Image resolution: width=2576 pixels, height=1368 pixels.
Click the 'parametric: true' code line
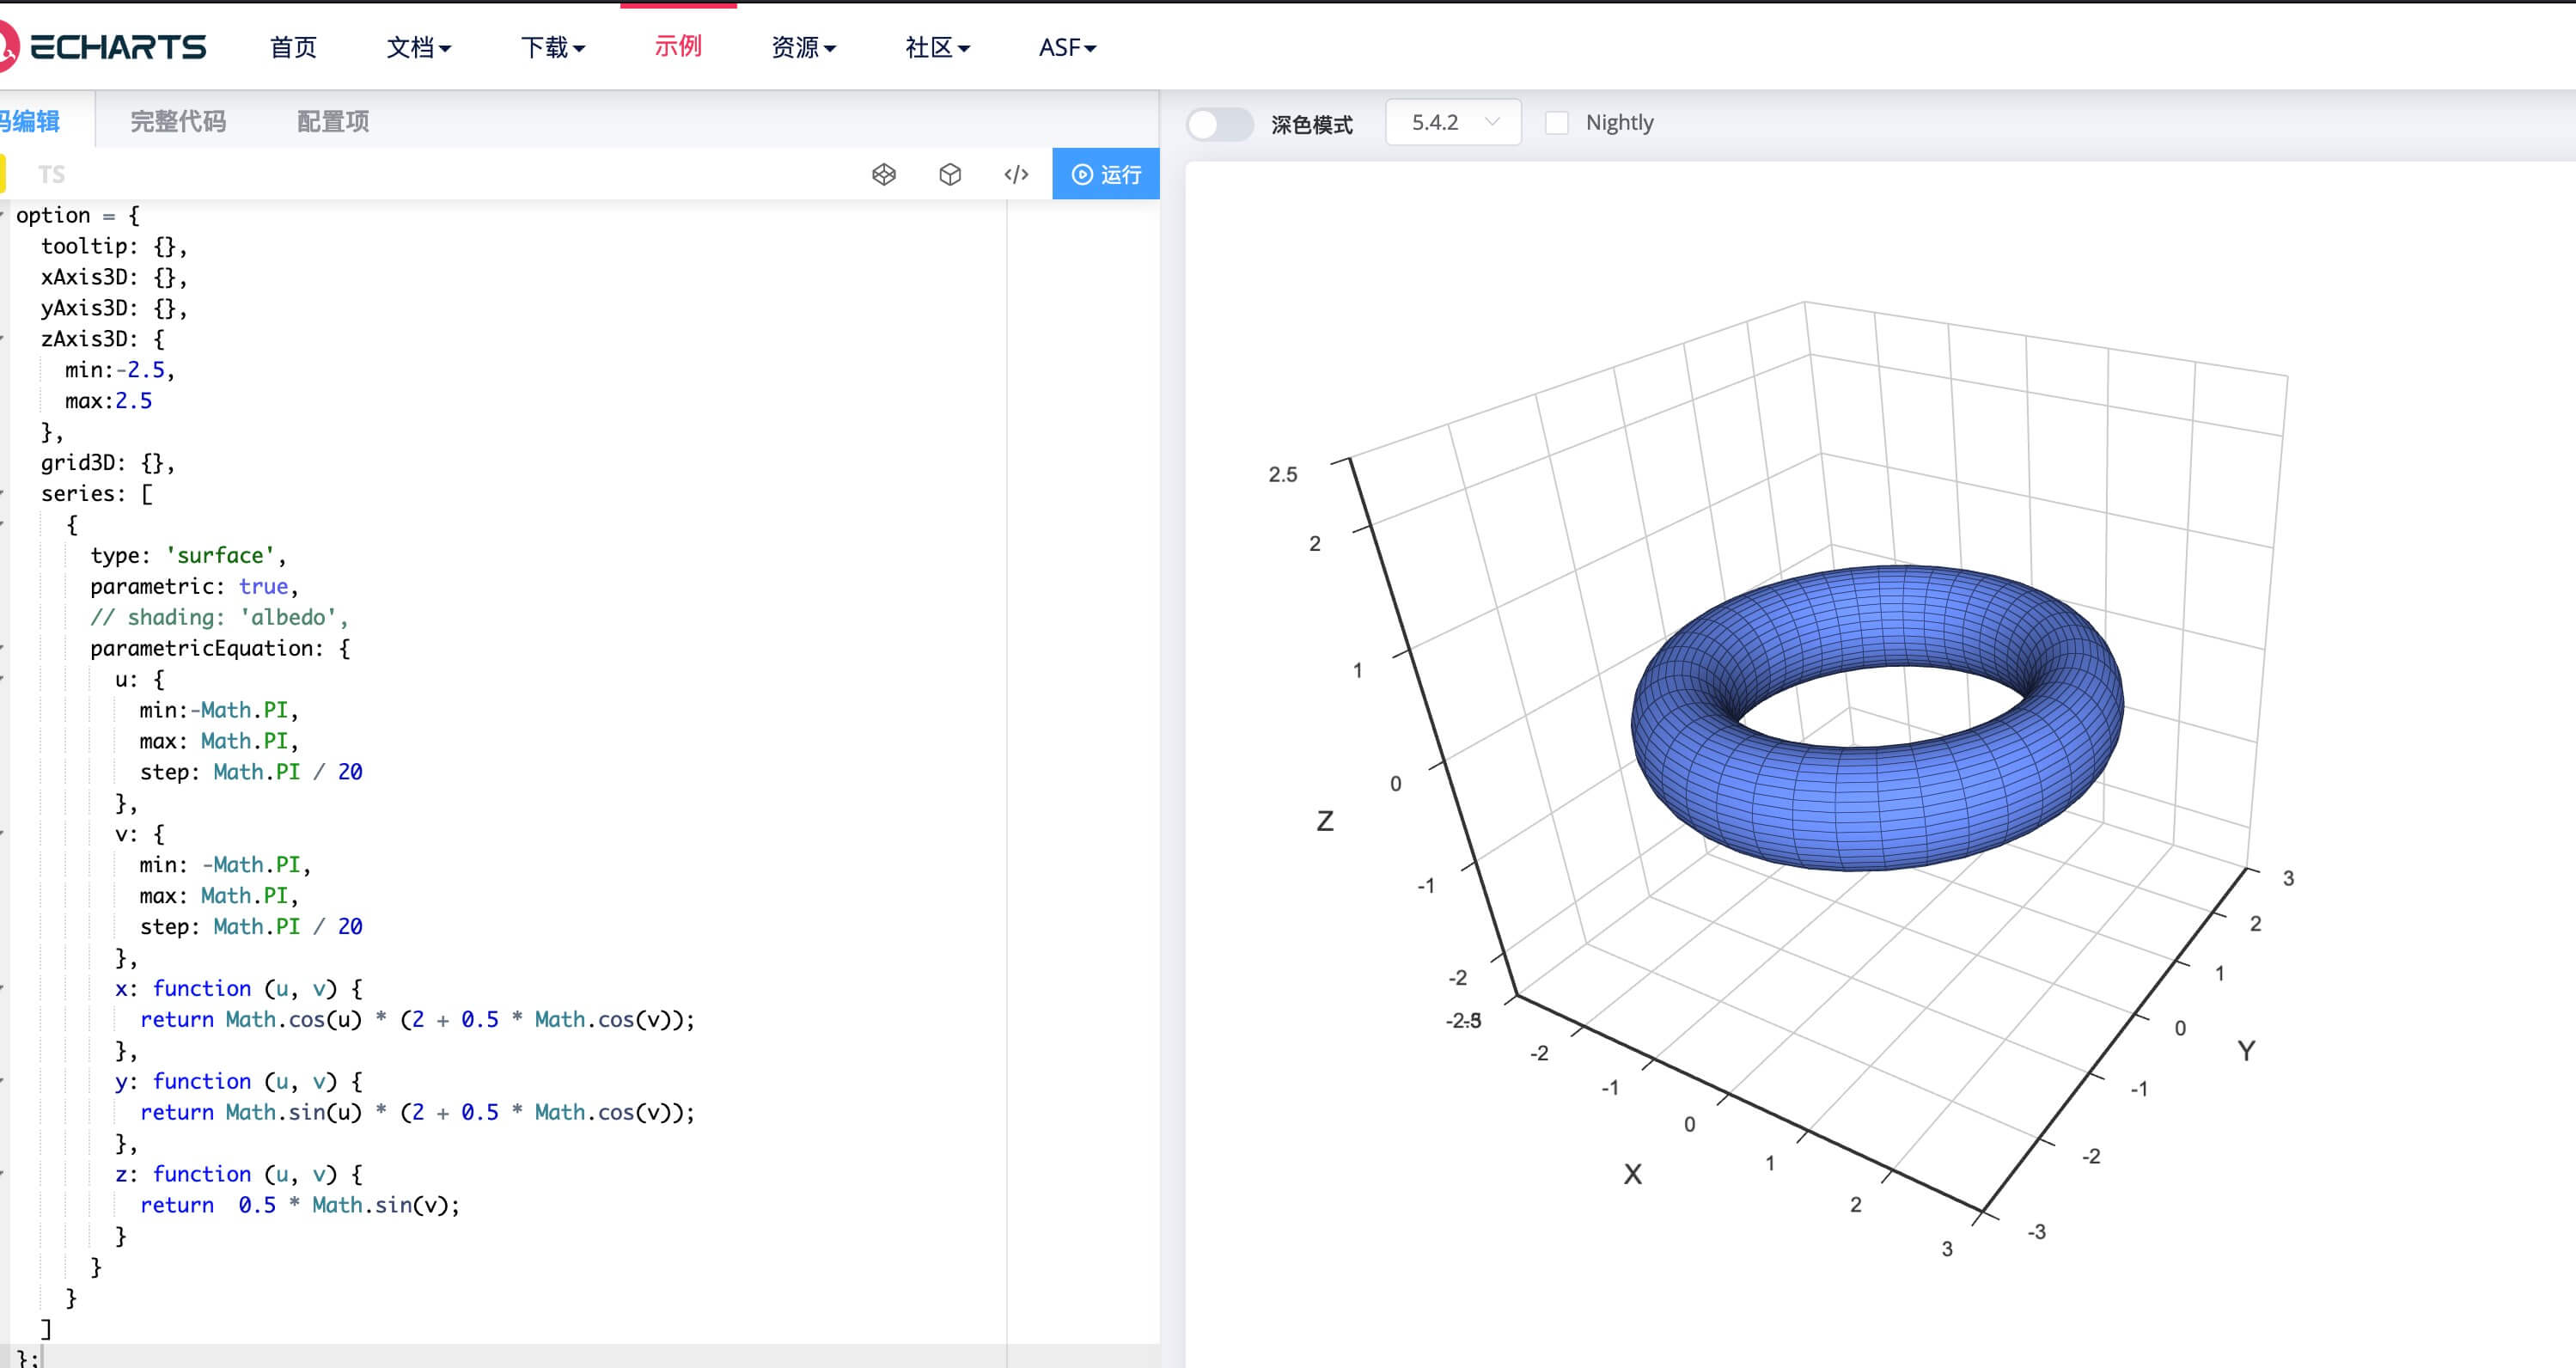pos(194,587)
